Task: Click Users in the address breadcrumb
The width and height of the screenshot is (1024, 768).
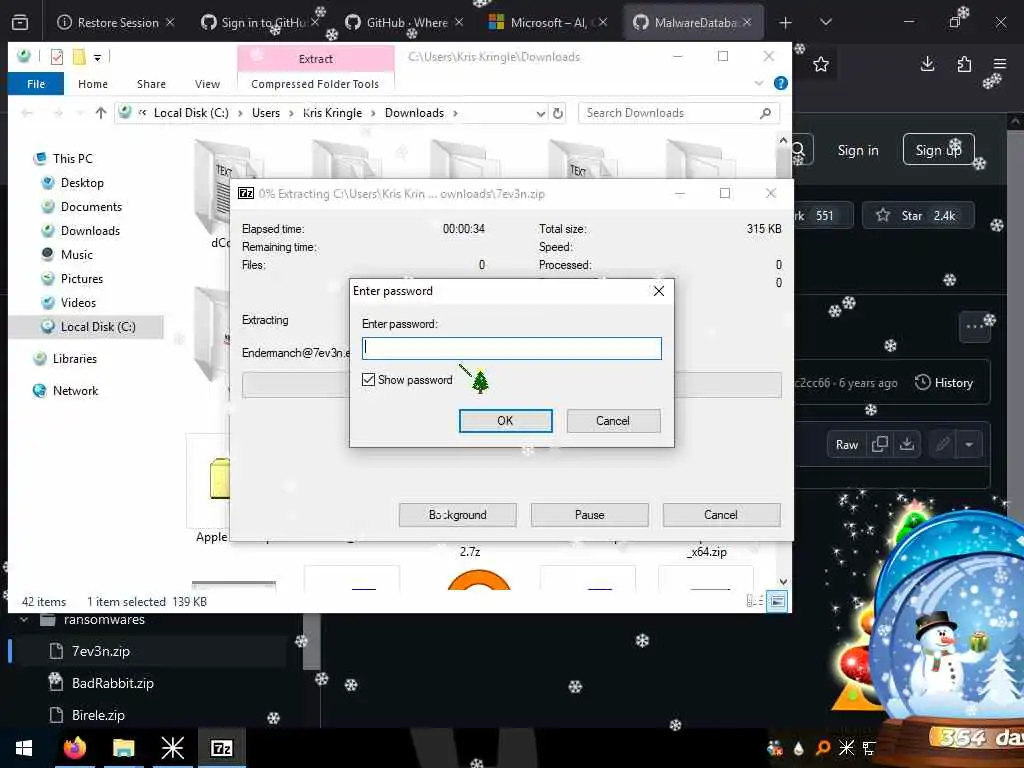Action: tap(266, 113)
